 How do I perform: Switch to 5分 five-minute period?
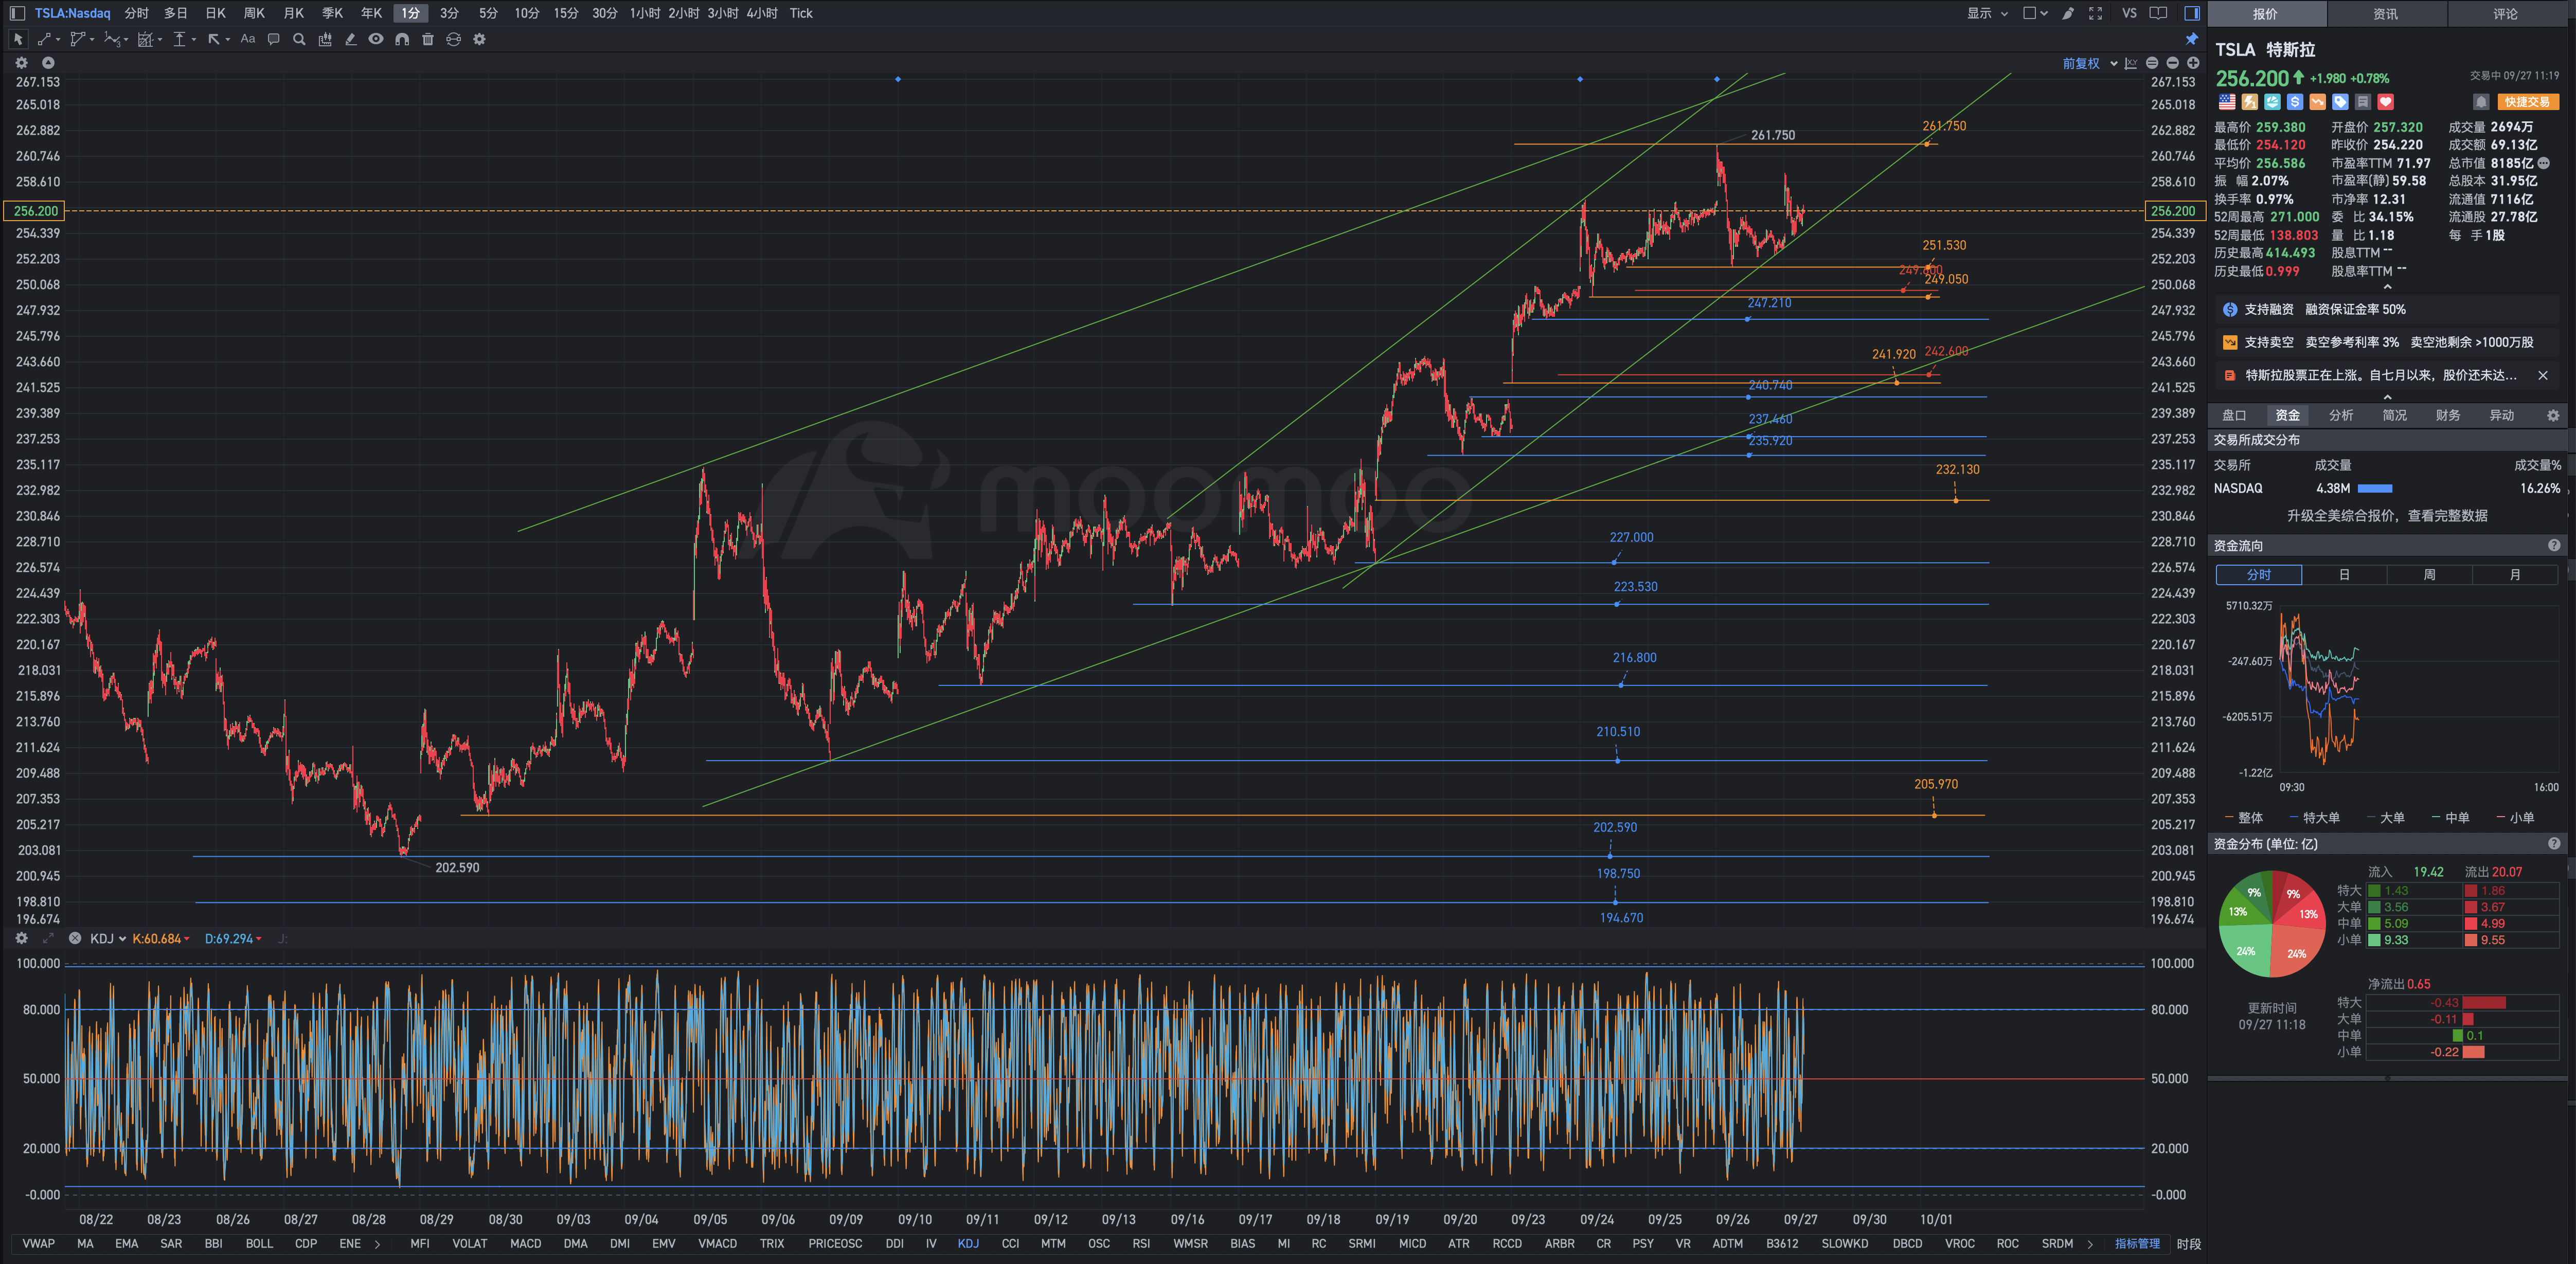point(488,13)
